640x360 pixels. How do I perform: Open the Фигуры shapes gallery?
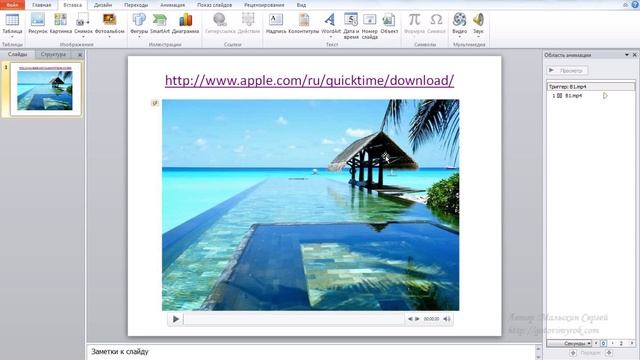pos(139,20)
